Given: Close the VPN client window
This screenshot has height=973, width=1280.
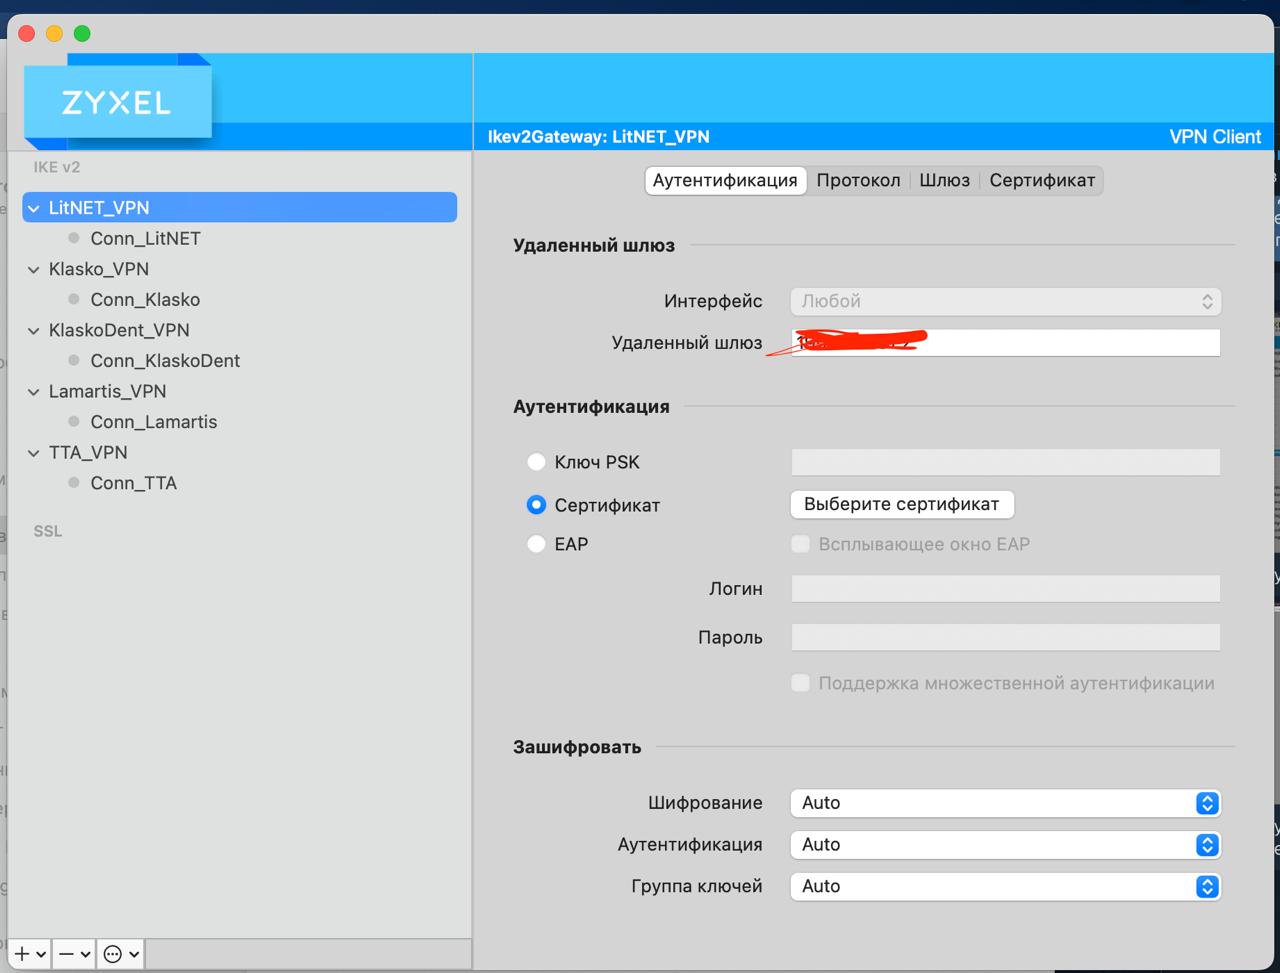Looking at the screenshot, I should (27, 34).
